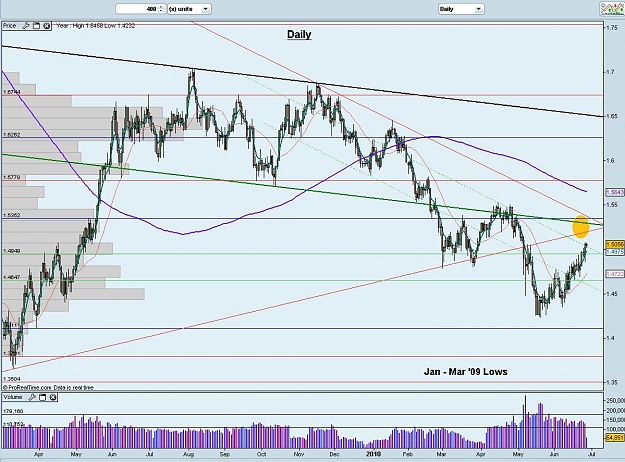Click the Price panel label
Viewport: 625px width, 462px height.
pos(10,26)
